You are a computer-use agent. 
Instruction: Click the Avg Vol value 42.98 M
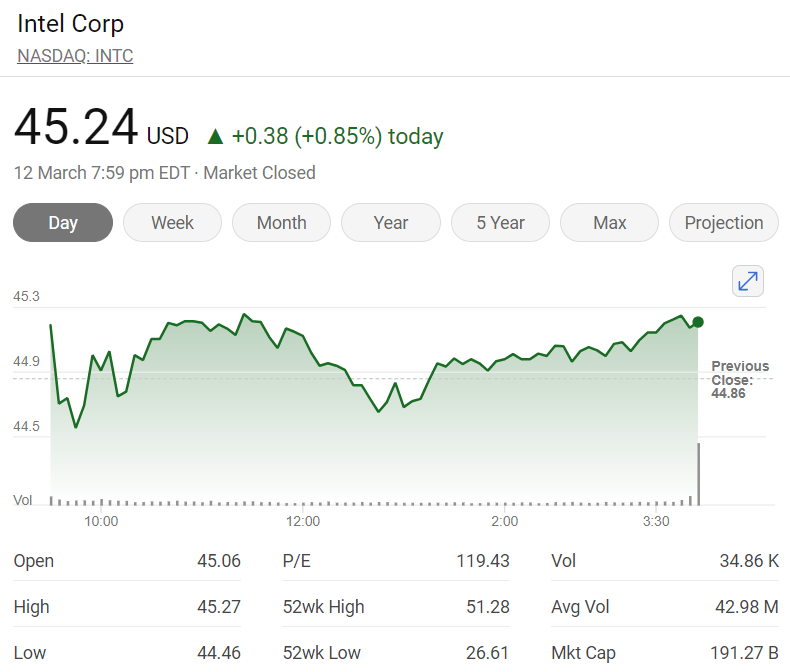[x=747, y=607]
